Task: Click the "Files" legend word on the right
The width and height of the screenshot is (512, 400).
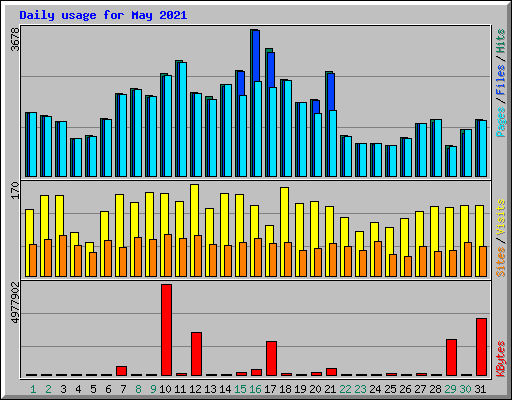Action: point(501,80)
